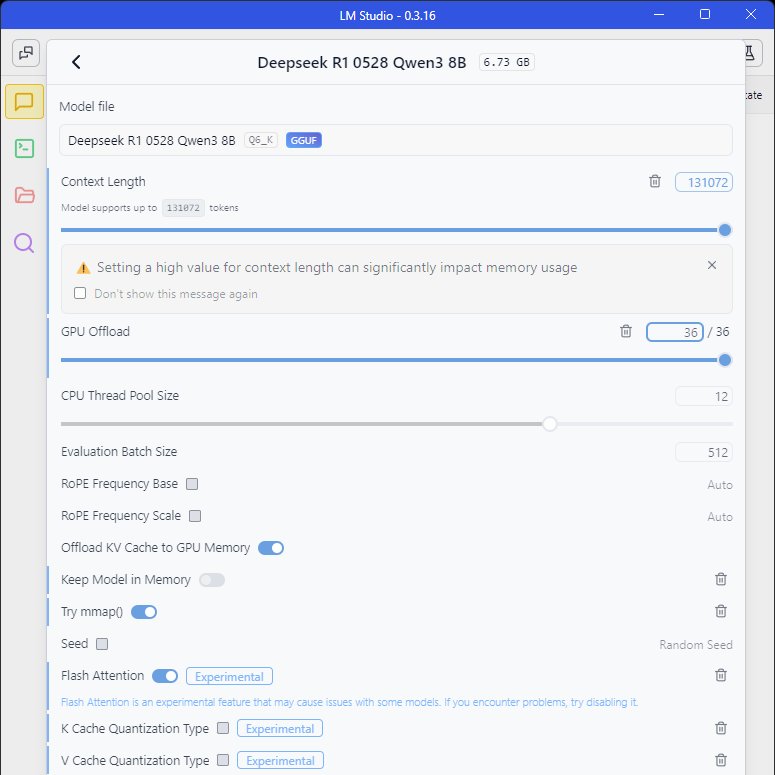Viewport: 775px width, 775px height.
Task: Click Auto value for RoPE Frequency Base
Action: point(720,485)
